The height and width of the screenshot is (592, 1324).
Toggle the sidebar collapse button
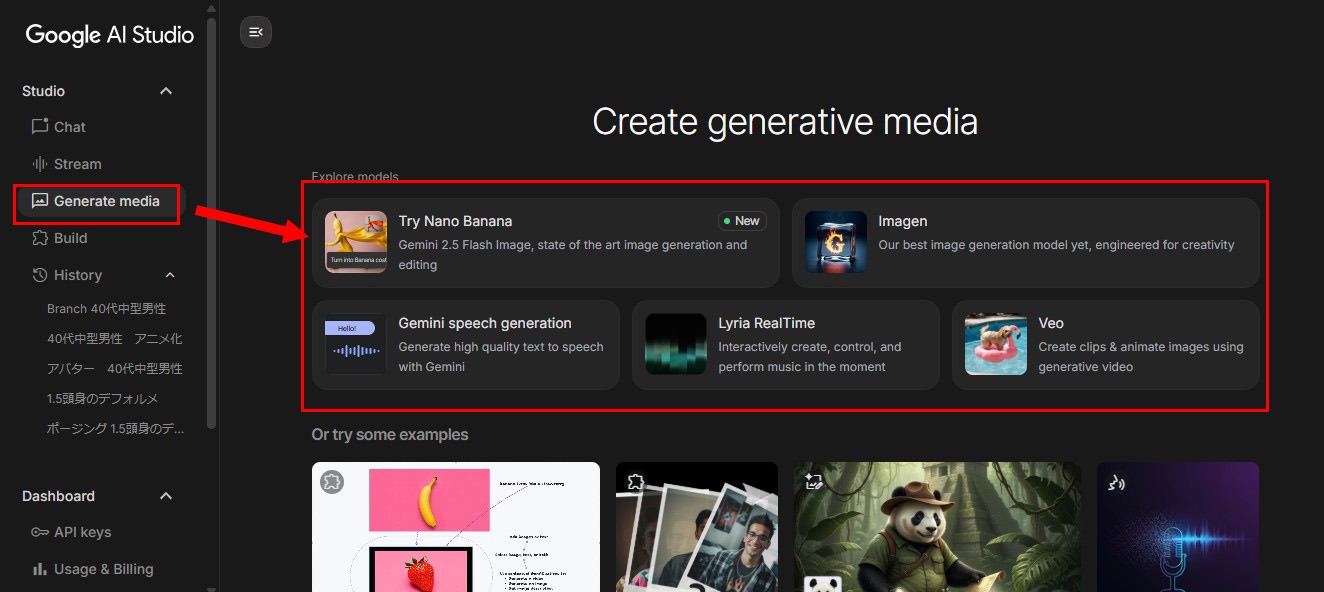[x=256, y=32]
